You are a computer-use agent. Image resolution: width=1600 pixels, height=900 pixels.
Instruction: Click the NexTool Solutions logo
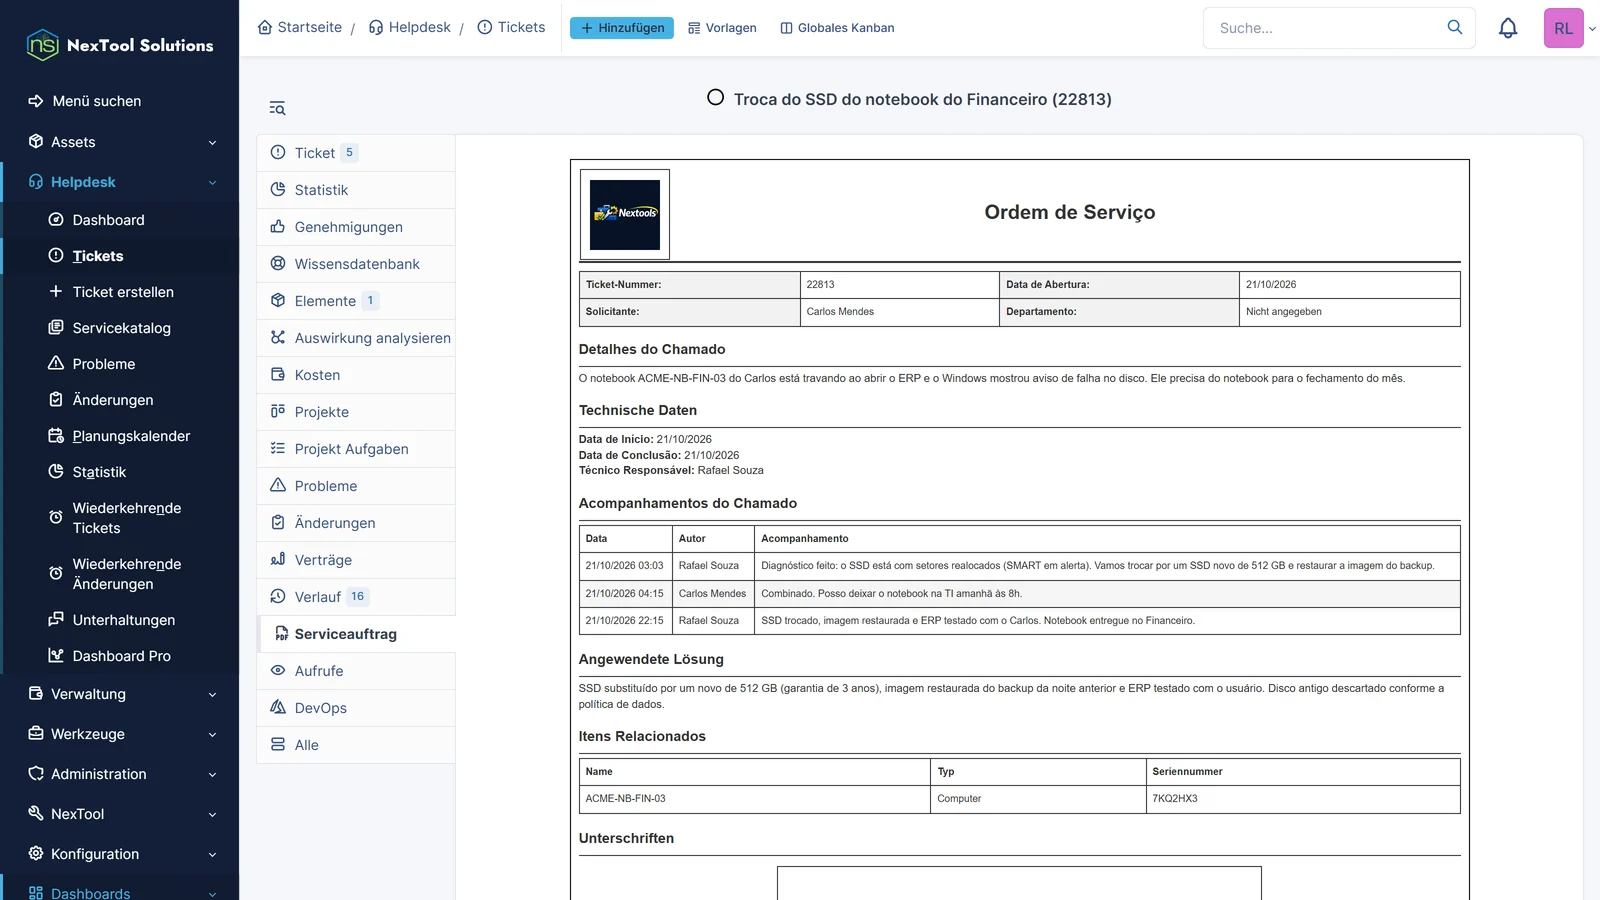[120, 45]
